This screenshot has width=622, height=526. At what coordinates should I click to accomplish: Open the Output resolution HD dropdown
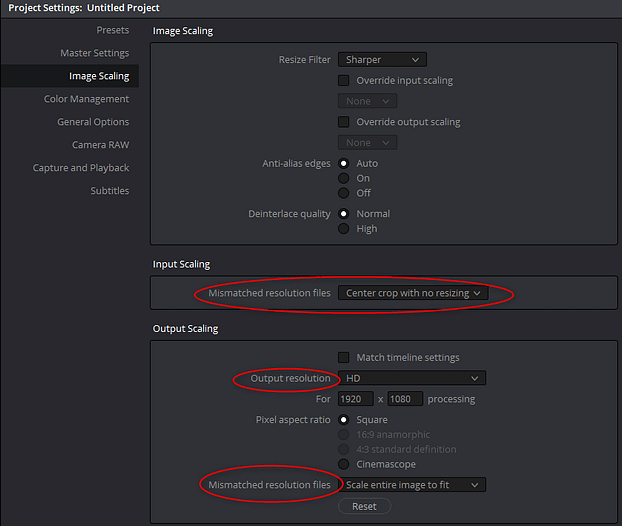(412, 378)
